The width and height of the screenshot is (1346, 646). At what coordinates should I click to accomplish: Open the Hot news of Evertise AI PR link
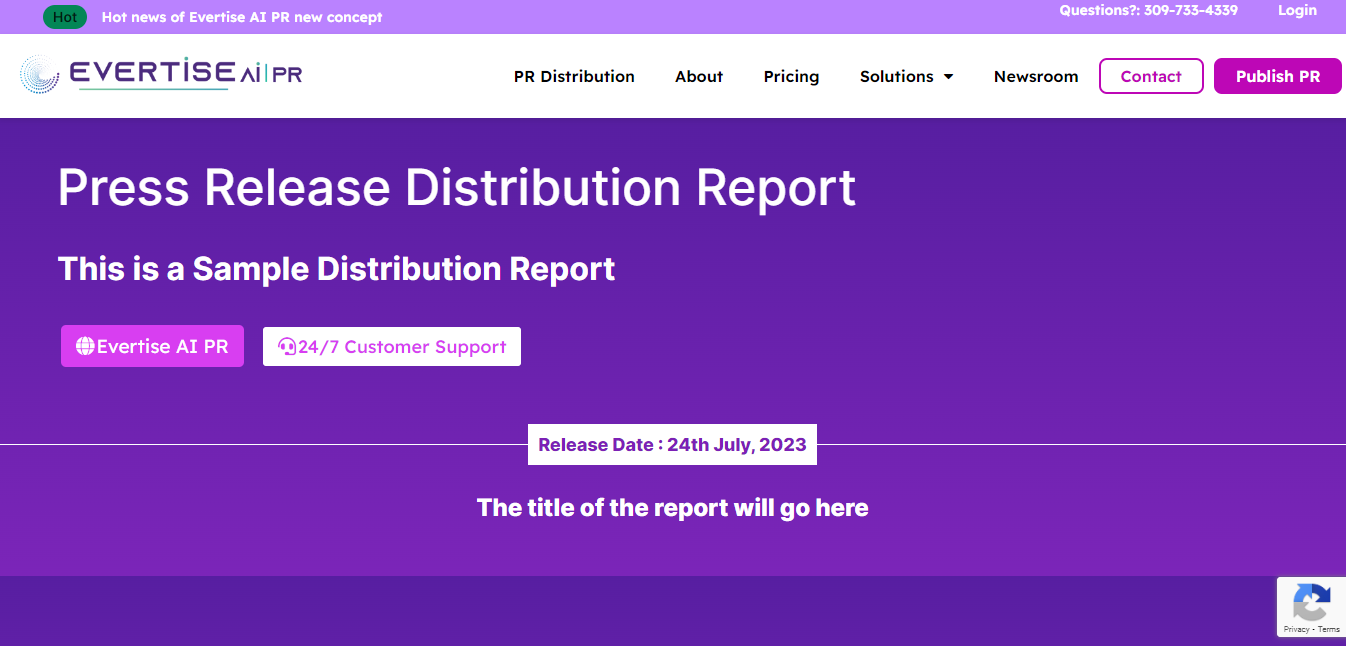pyautogui.click(x=242, y=17)
